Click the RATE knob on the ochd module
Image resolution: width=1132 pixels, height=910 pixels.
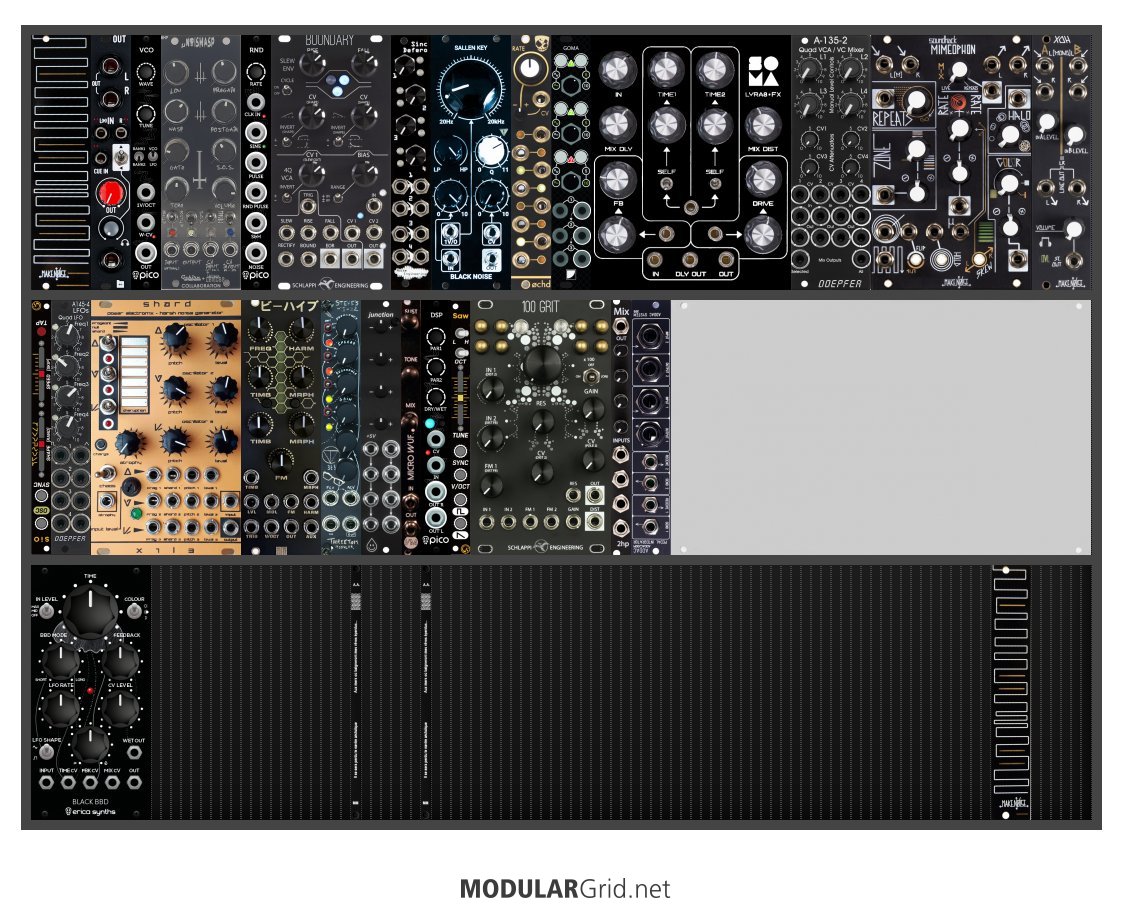click(x=530, y=68)
